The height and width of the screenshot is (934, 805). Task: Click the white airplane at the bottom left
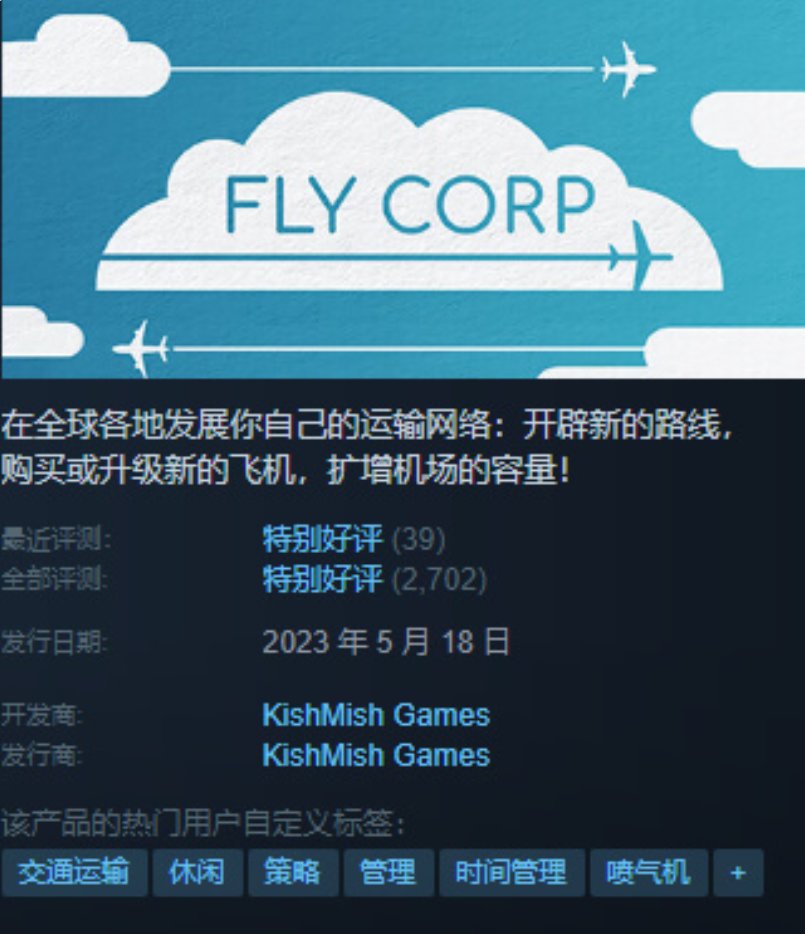click(141, 349)
